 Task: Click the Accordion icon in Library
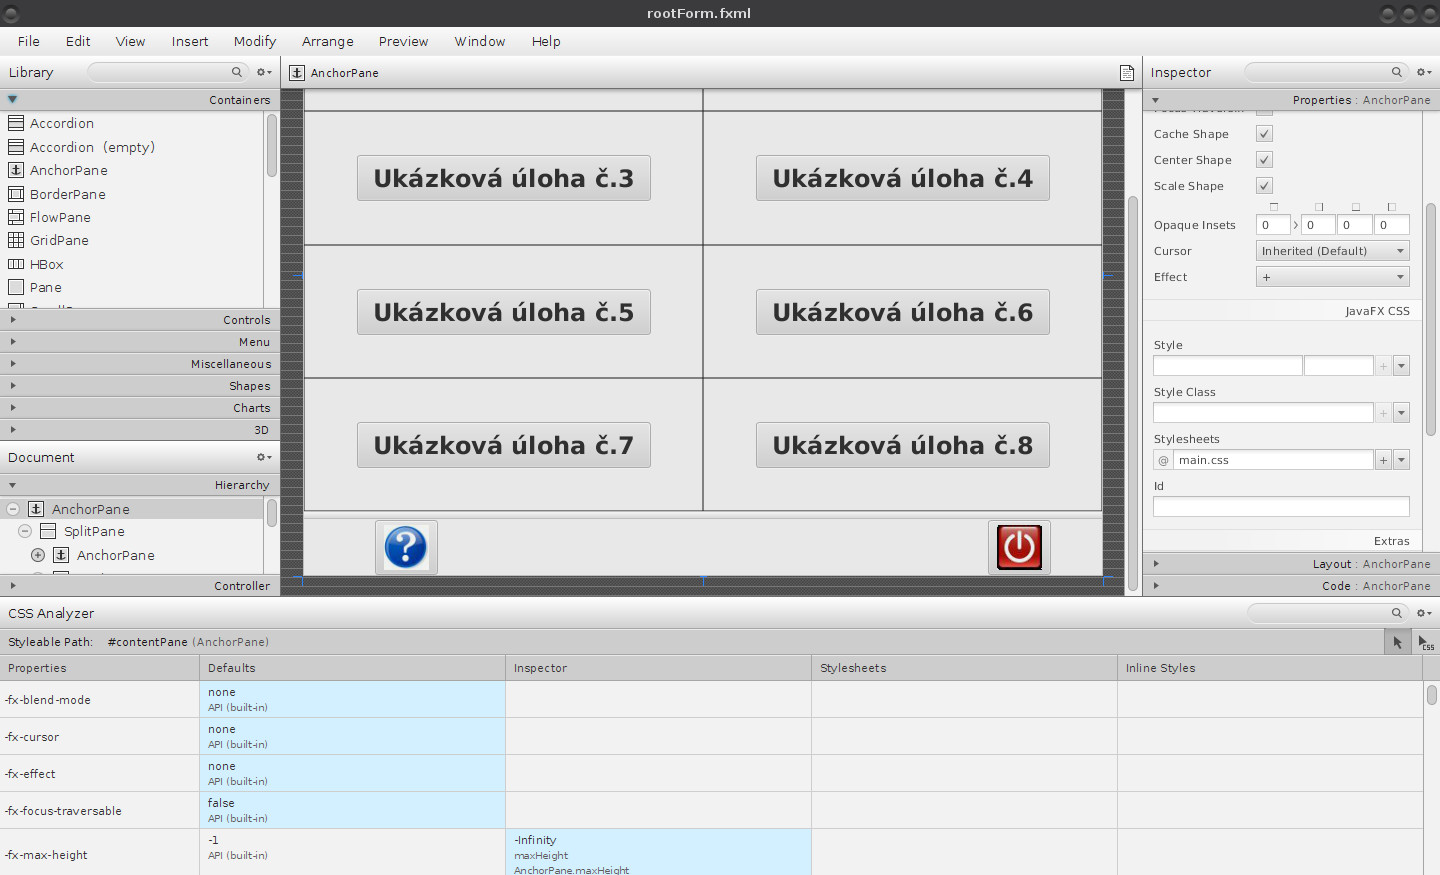pos(16,123)
